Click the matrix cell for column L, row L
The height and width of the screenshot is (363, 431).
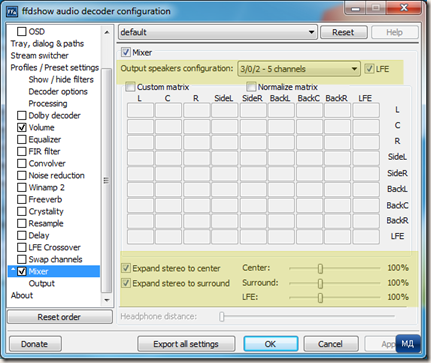point(140,110)
